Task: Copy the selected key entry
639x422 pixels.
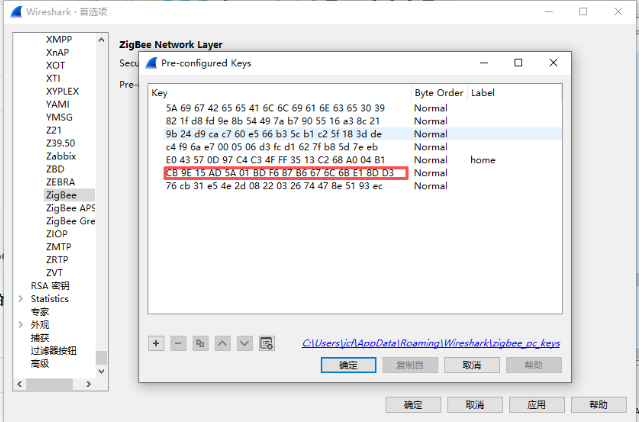Action: coord(200,343)
